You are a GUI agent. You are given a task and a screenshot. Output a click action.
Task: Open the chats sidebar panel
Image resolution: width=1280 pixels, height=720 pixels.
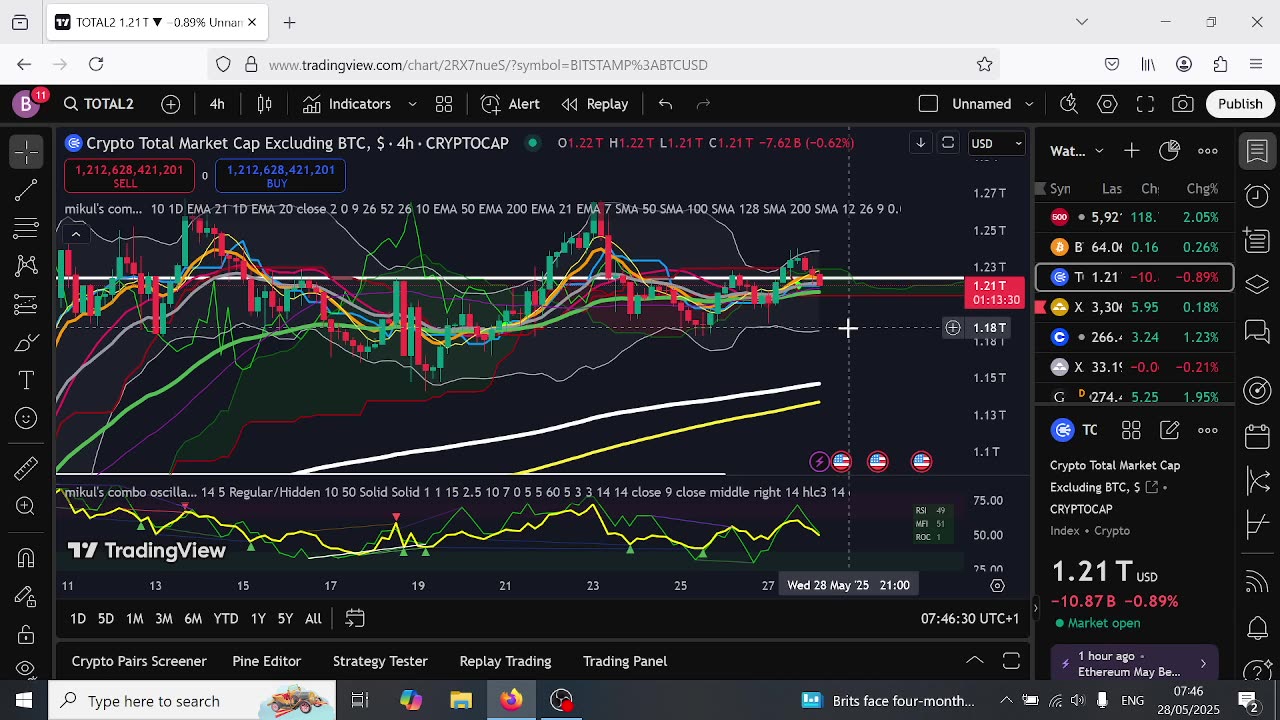coord(1258,331)
